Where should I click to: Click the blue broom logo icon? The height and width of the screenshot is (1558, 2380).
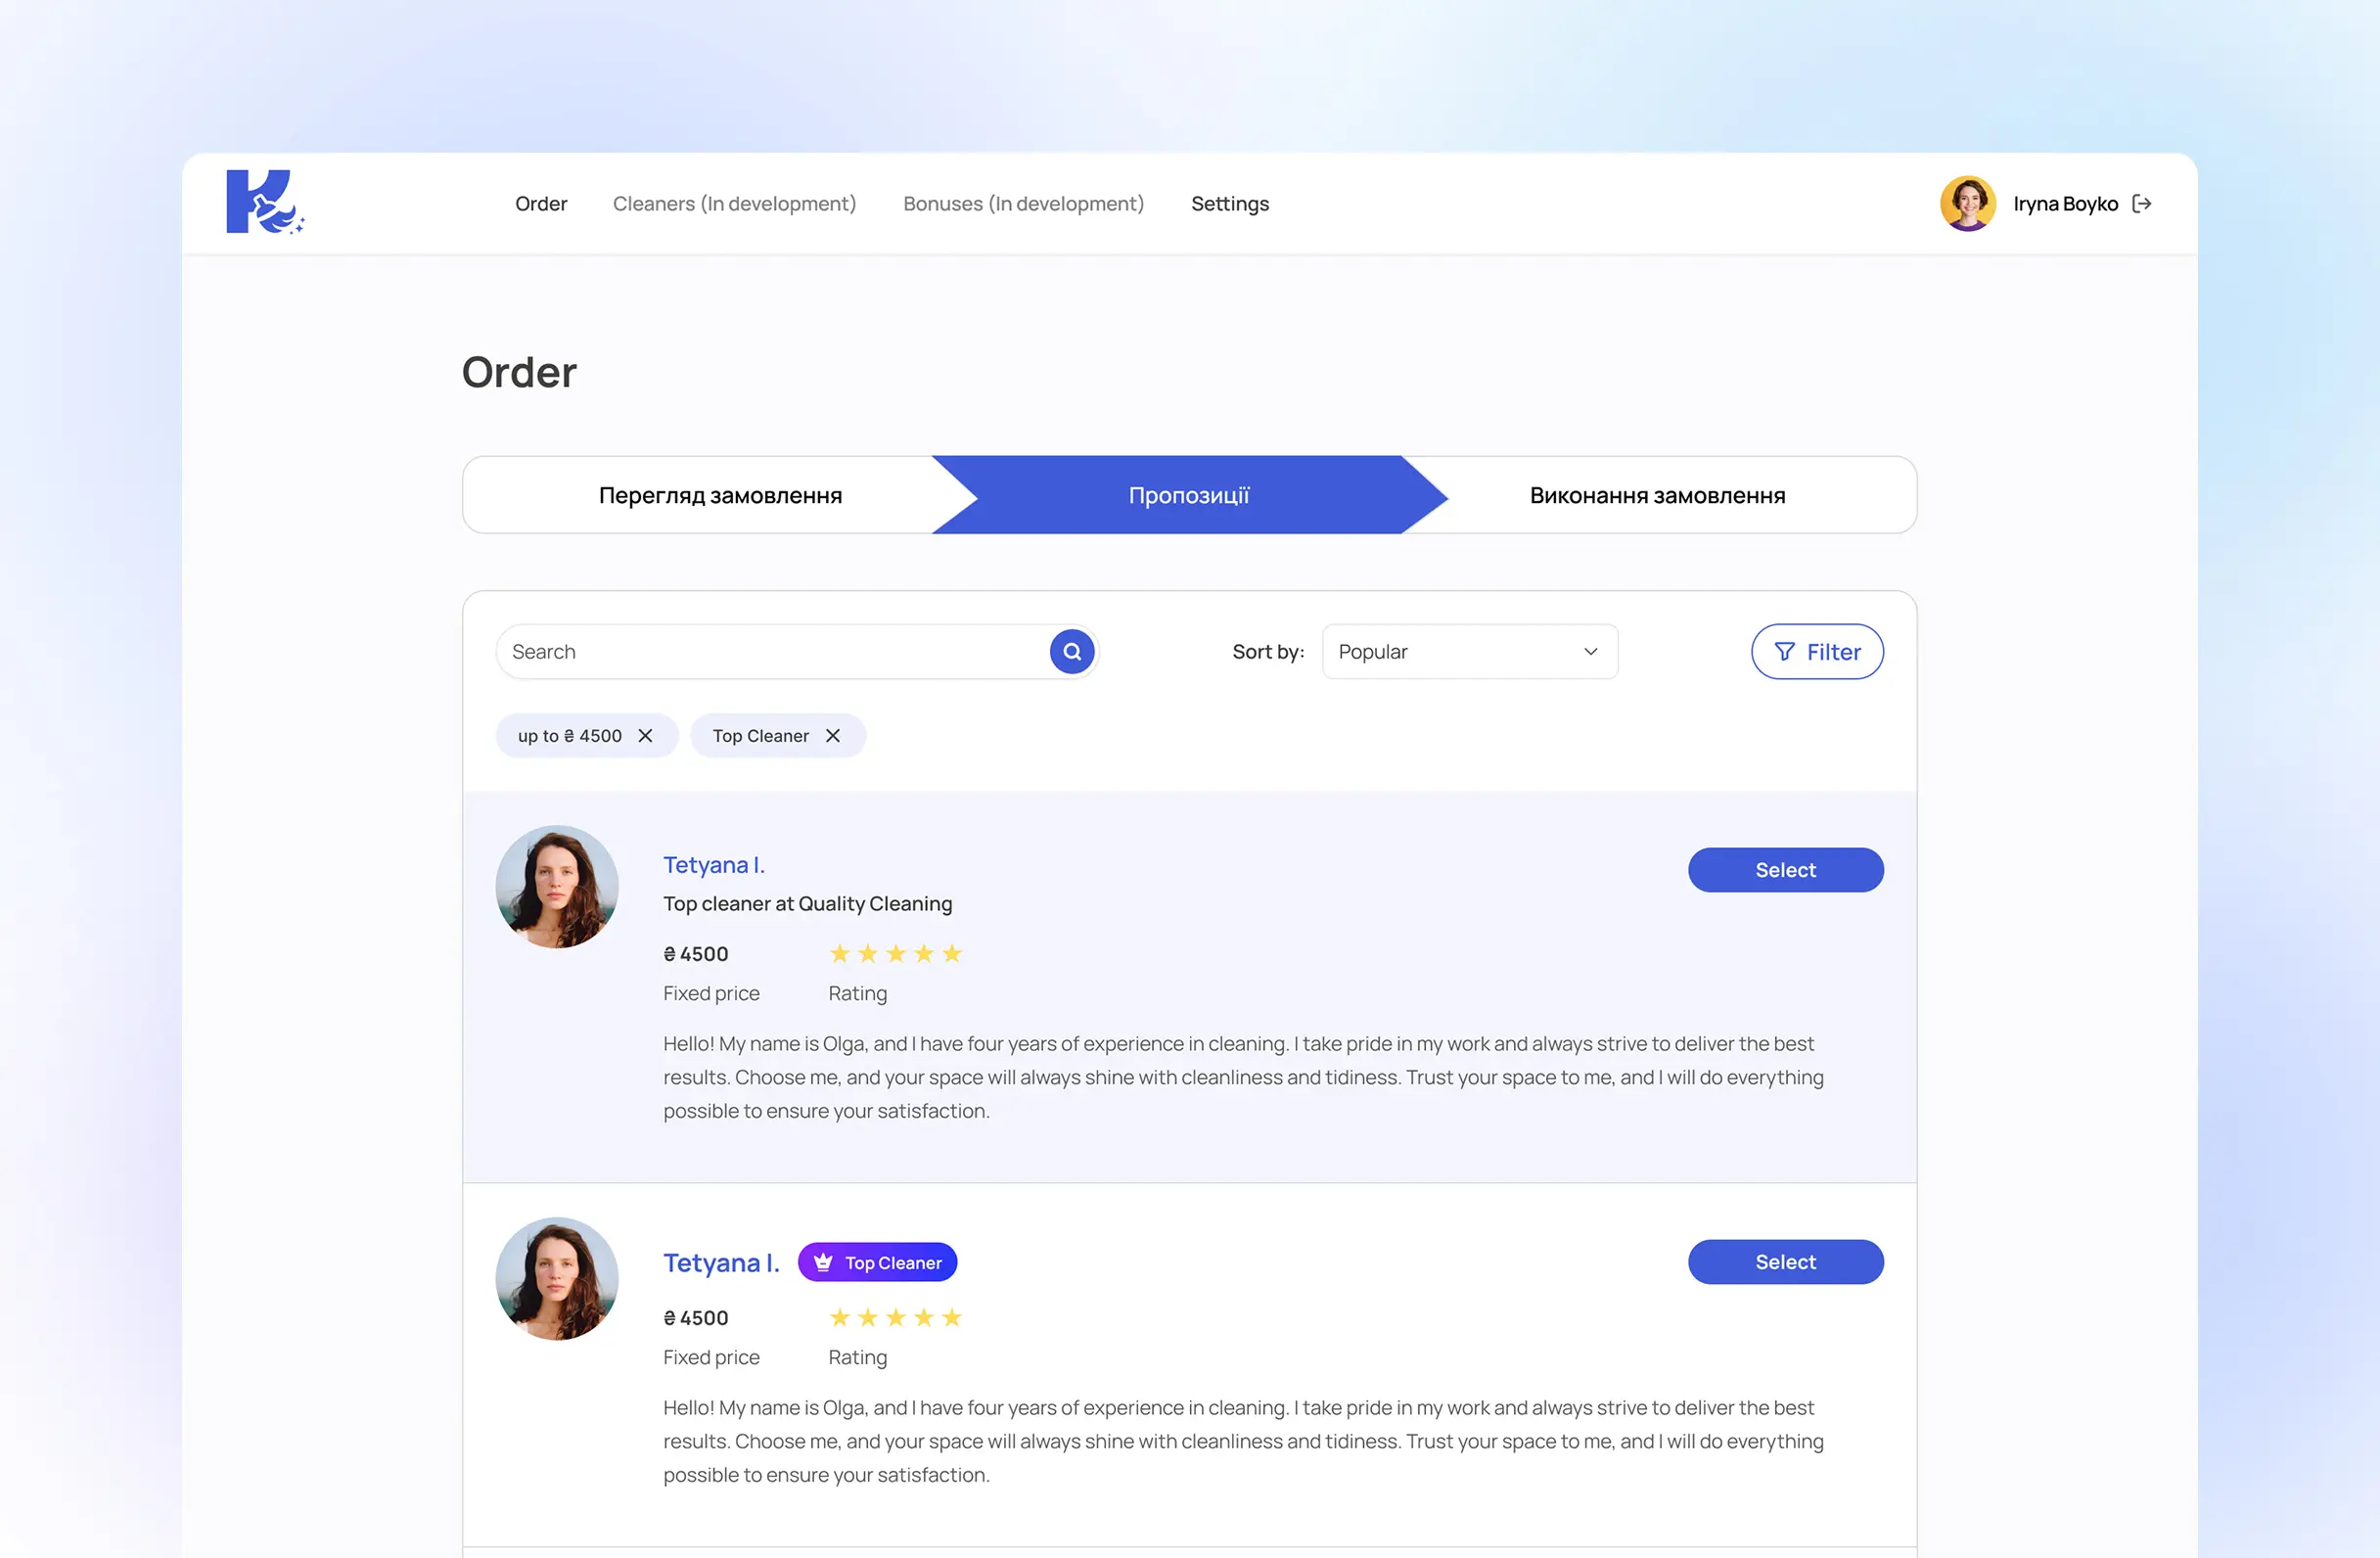pyautogui.click(x=265, y=202)
